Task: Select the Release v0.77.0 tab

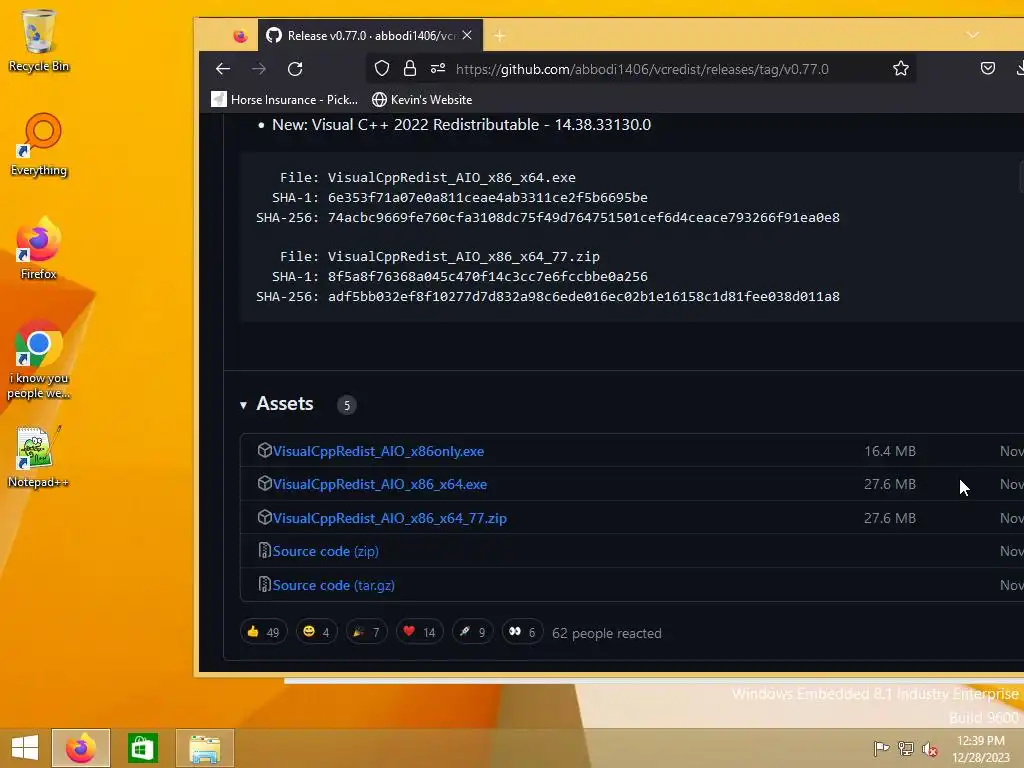Action: (x=370, y=35)
